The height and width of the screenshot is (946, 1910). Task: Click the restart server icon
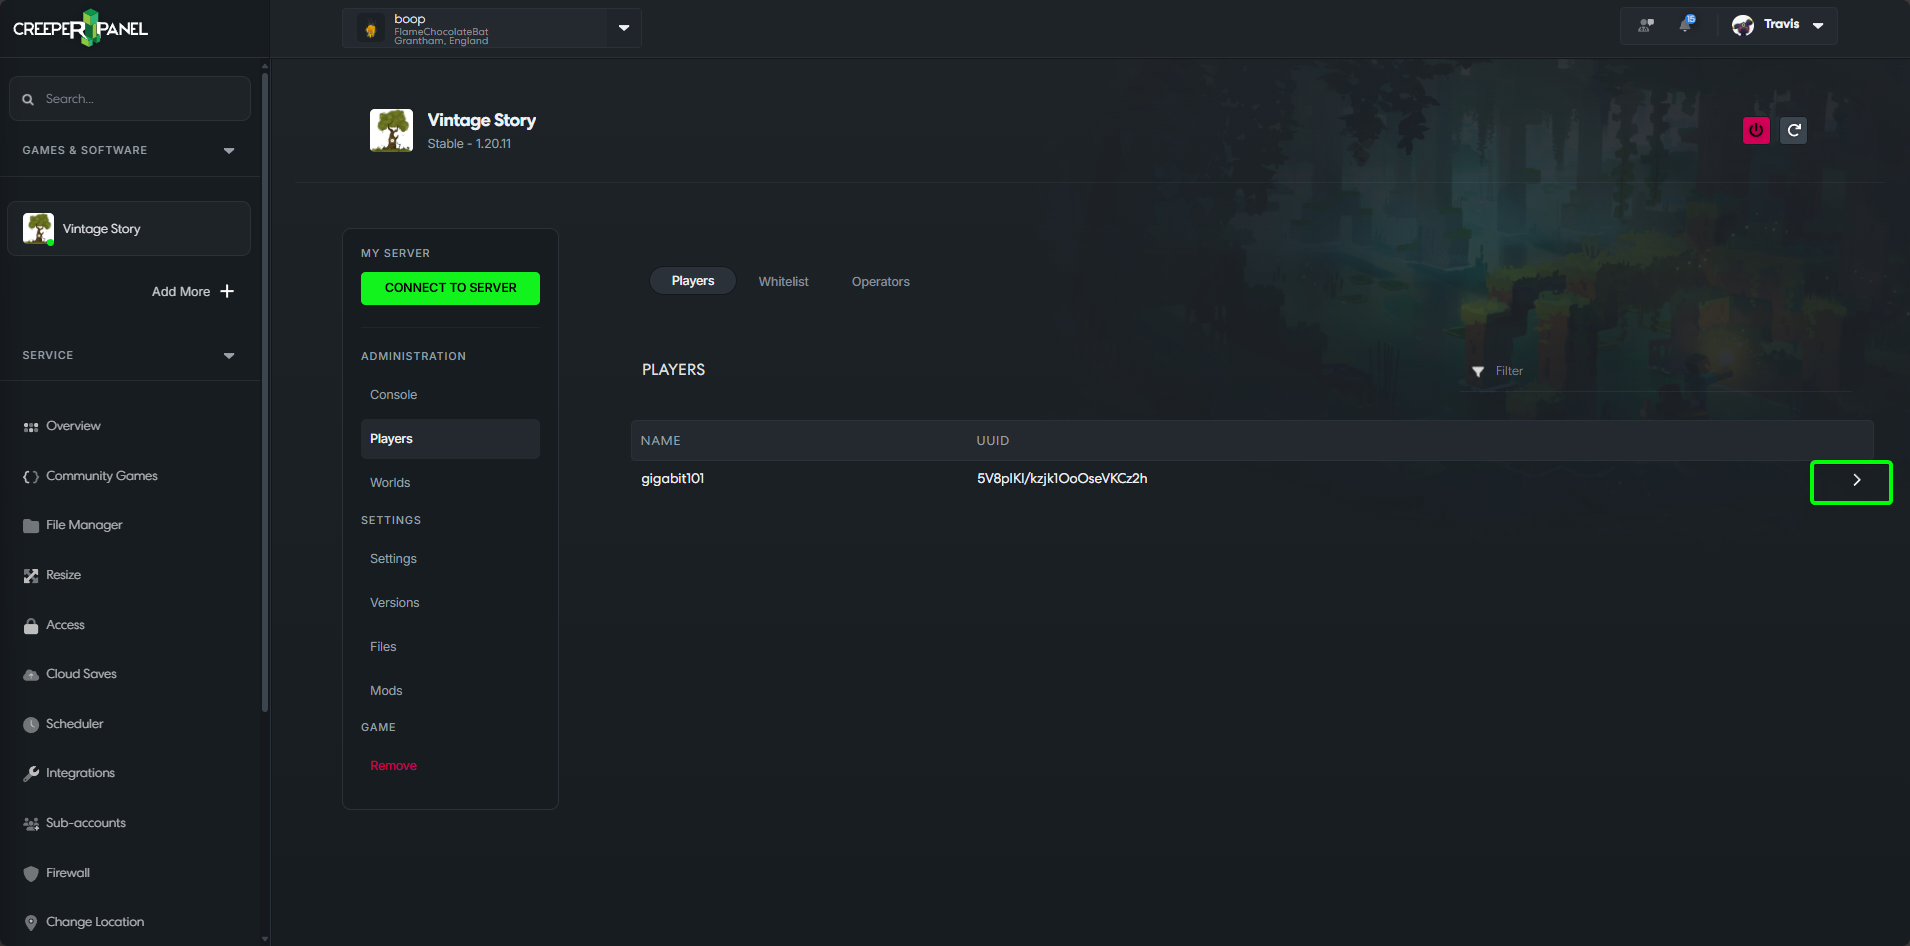coord(1794,130)
